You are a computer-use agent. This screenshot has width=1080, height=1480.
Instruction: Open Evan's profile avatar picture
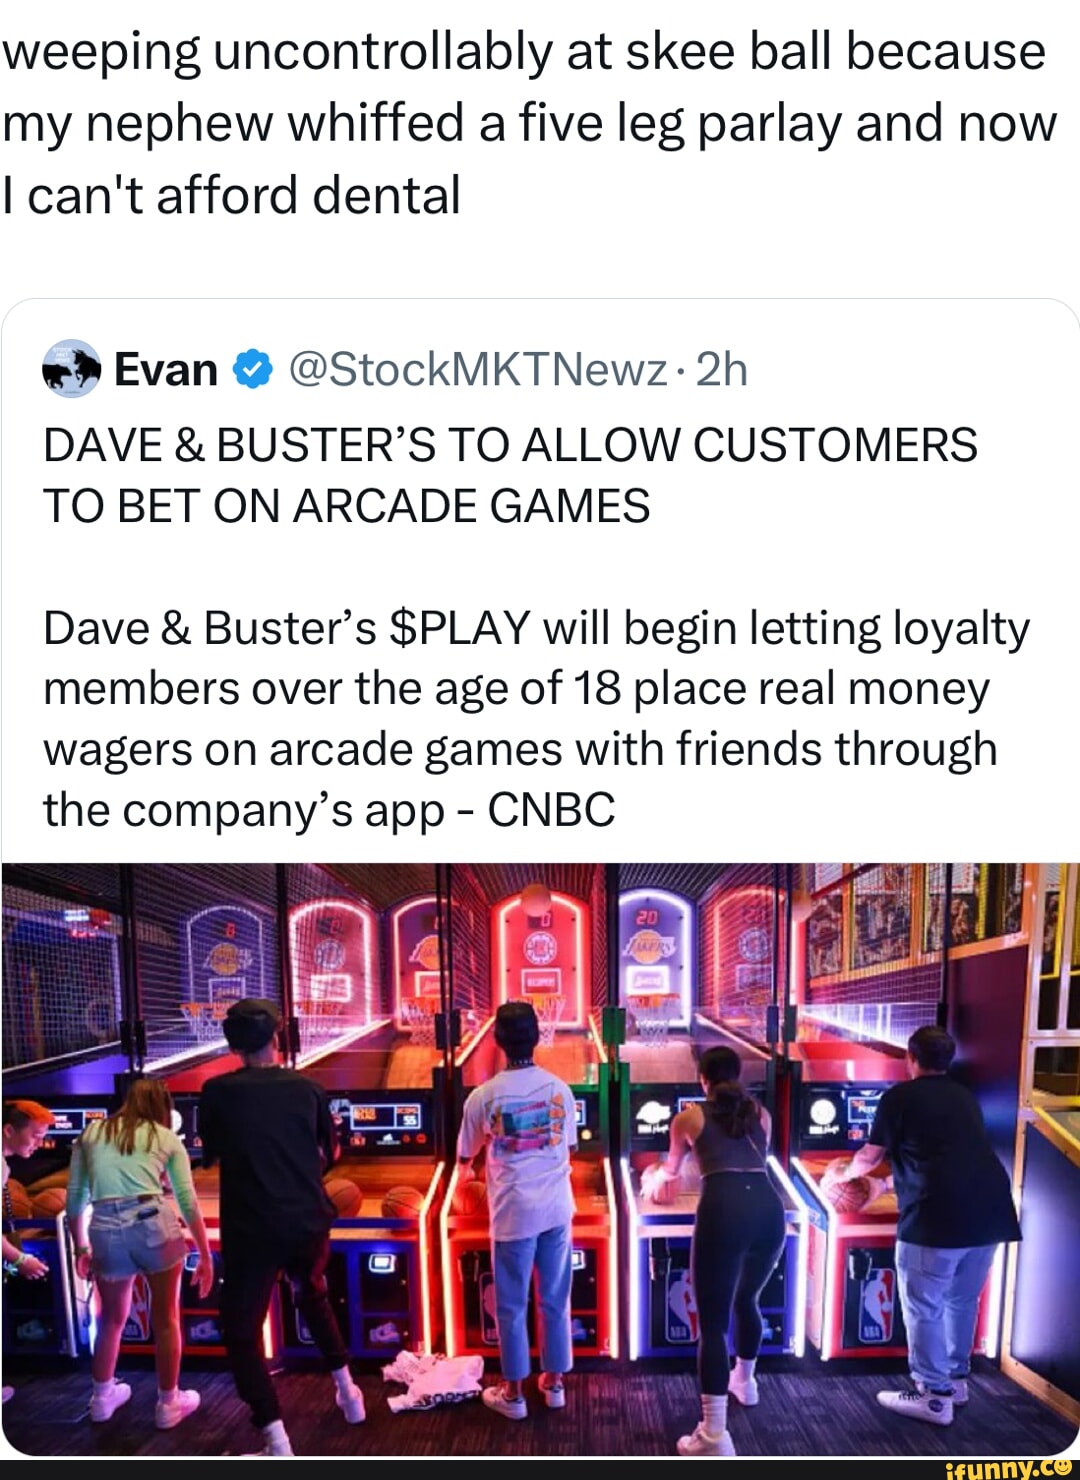click(72, 369)
